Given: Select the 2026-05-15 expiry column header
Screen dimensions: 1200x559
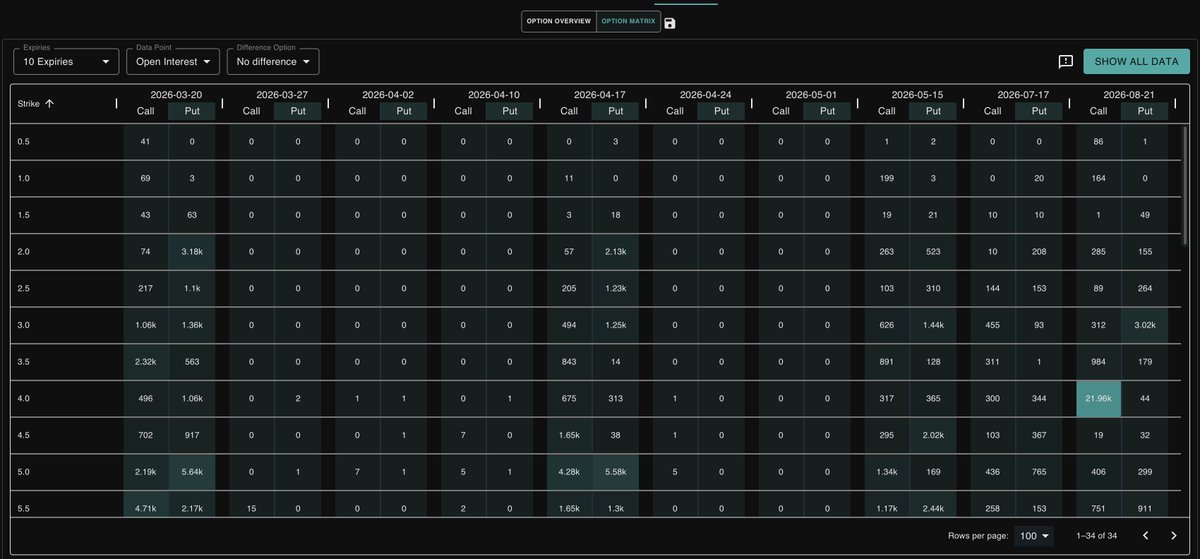Looking at the screenshot, I should coord(918,95).
